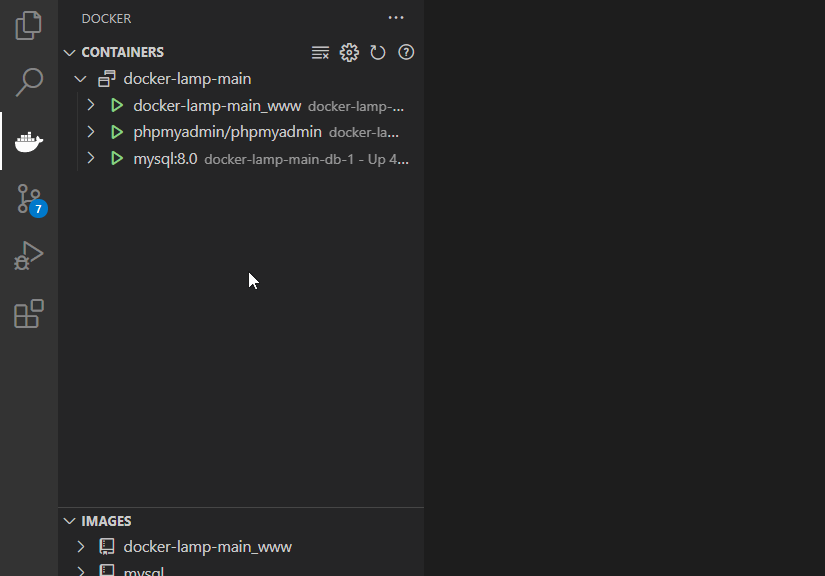Open the Search view in activity bar

click(28, 82)
